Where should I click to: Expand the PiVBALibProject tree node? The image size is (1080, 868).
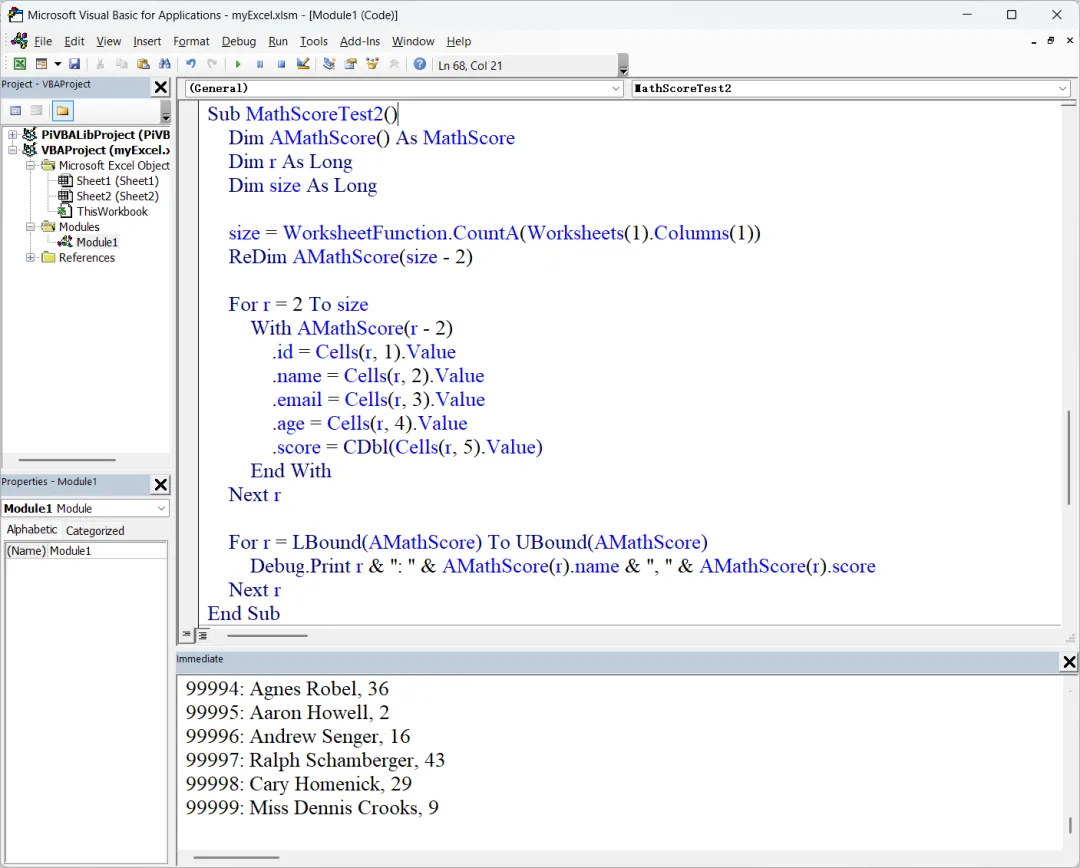click(12, 134)
